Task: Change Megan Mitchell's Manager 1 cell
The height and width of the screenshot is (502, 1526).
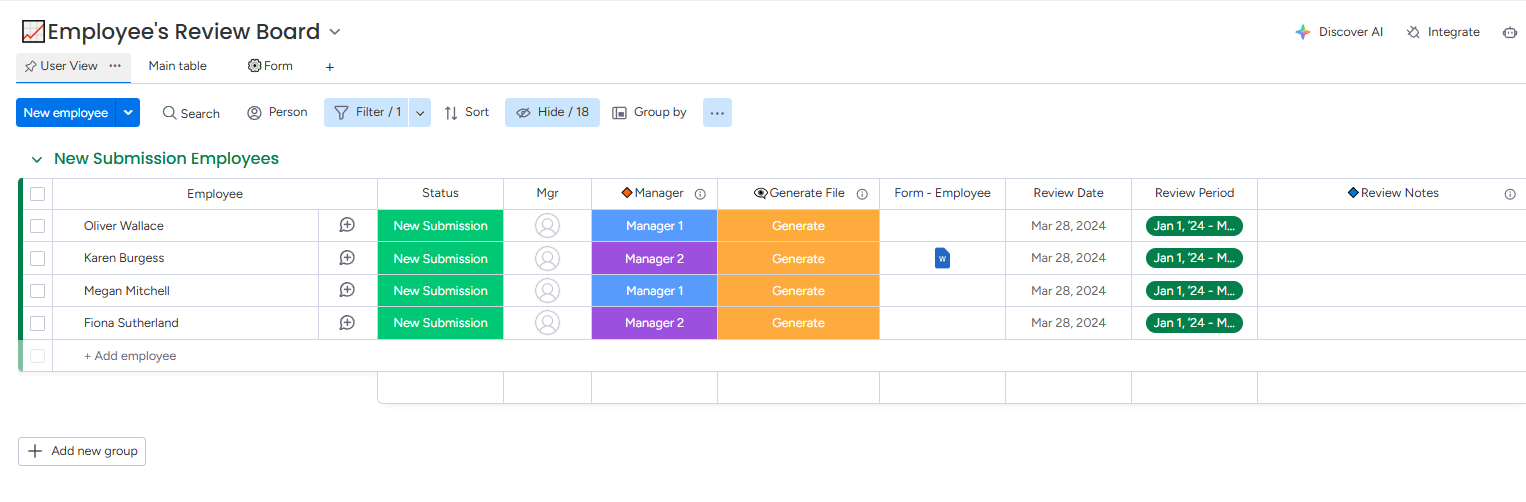Action: point(654,291)
